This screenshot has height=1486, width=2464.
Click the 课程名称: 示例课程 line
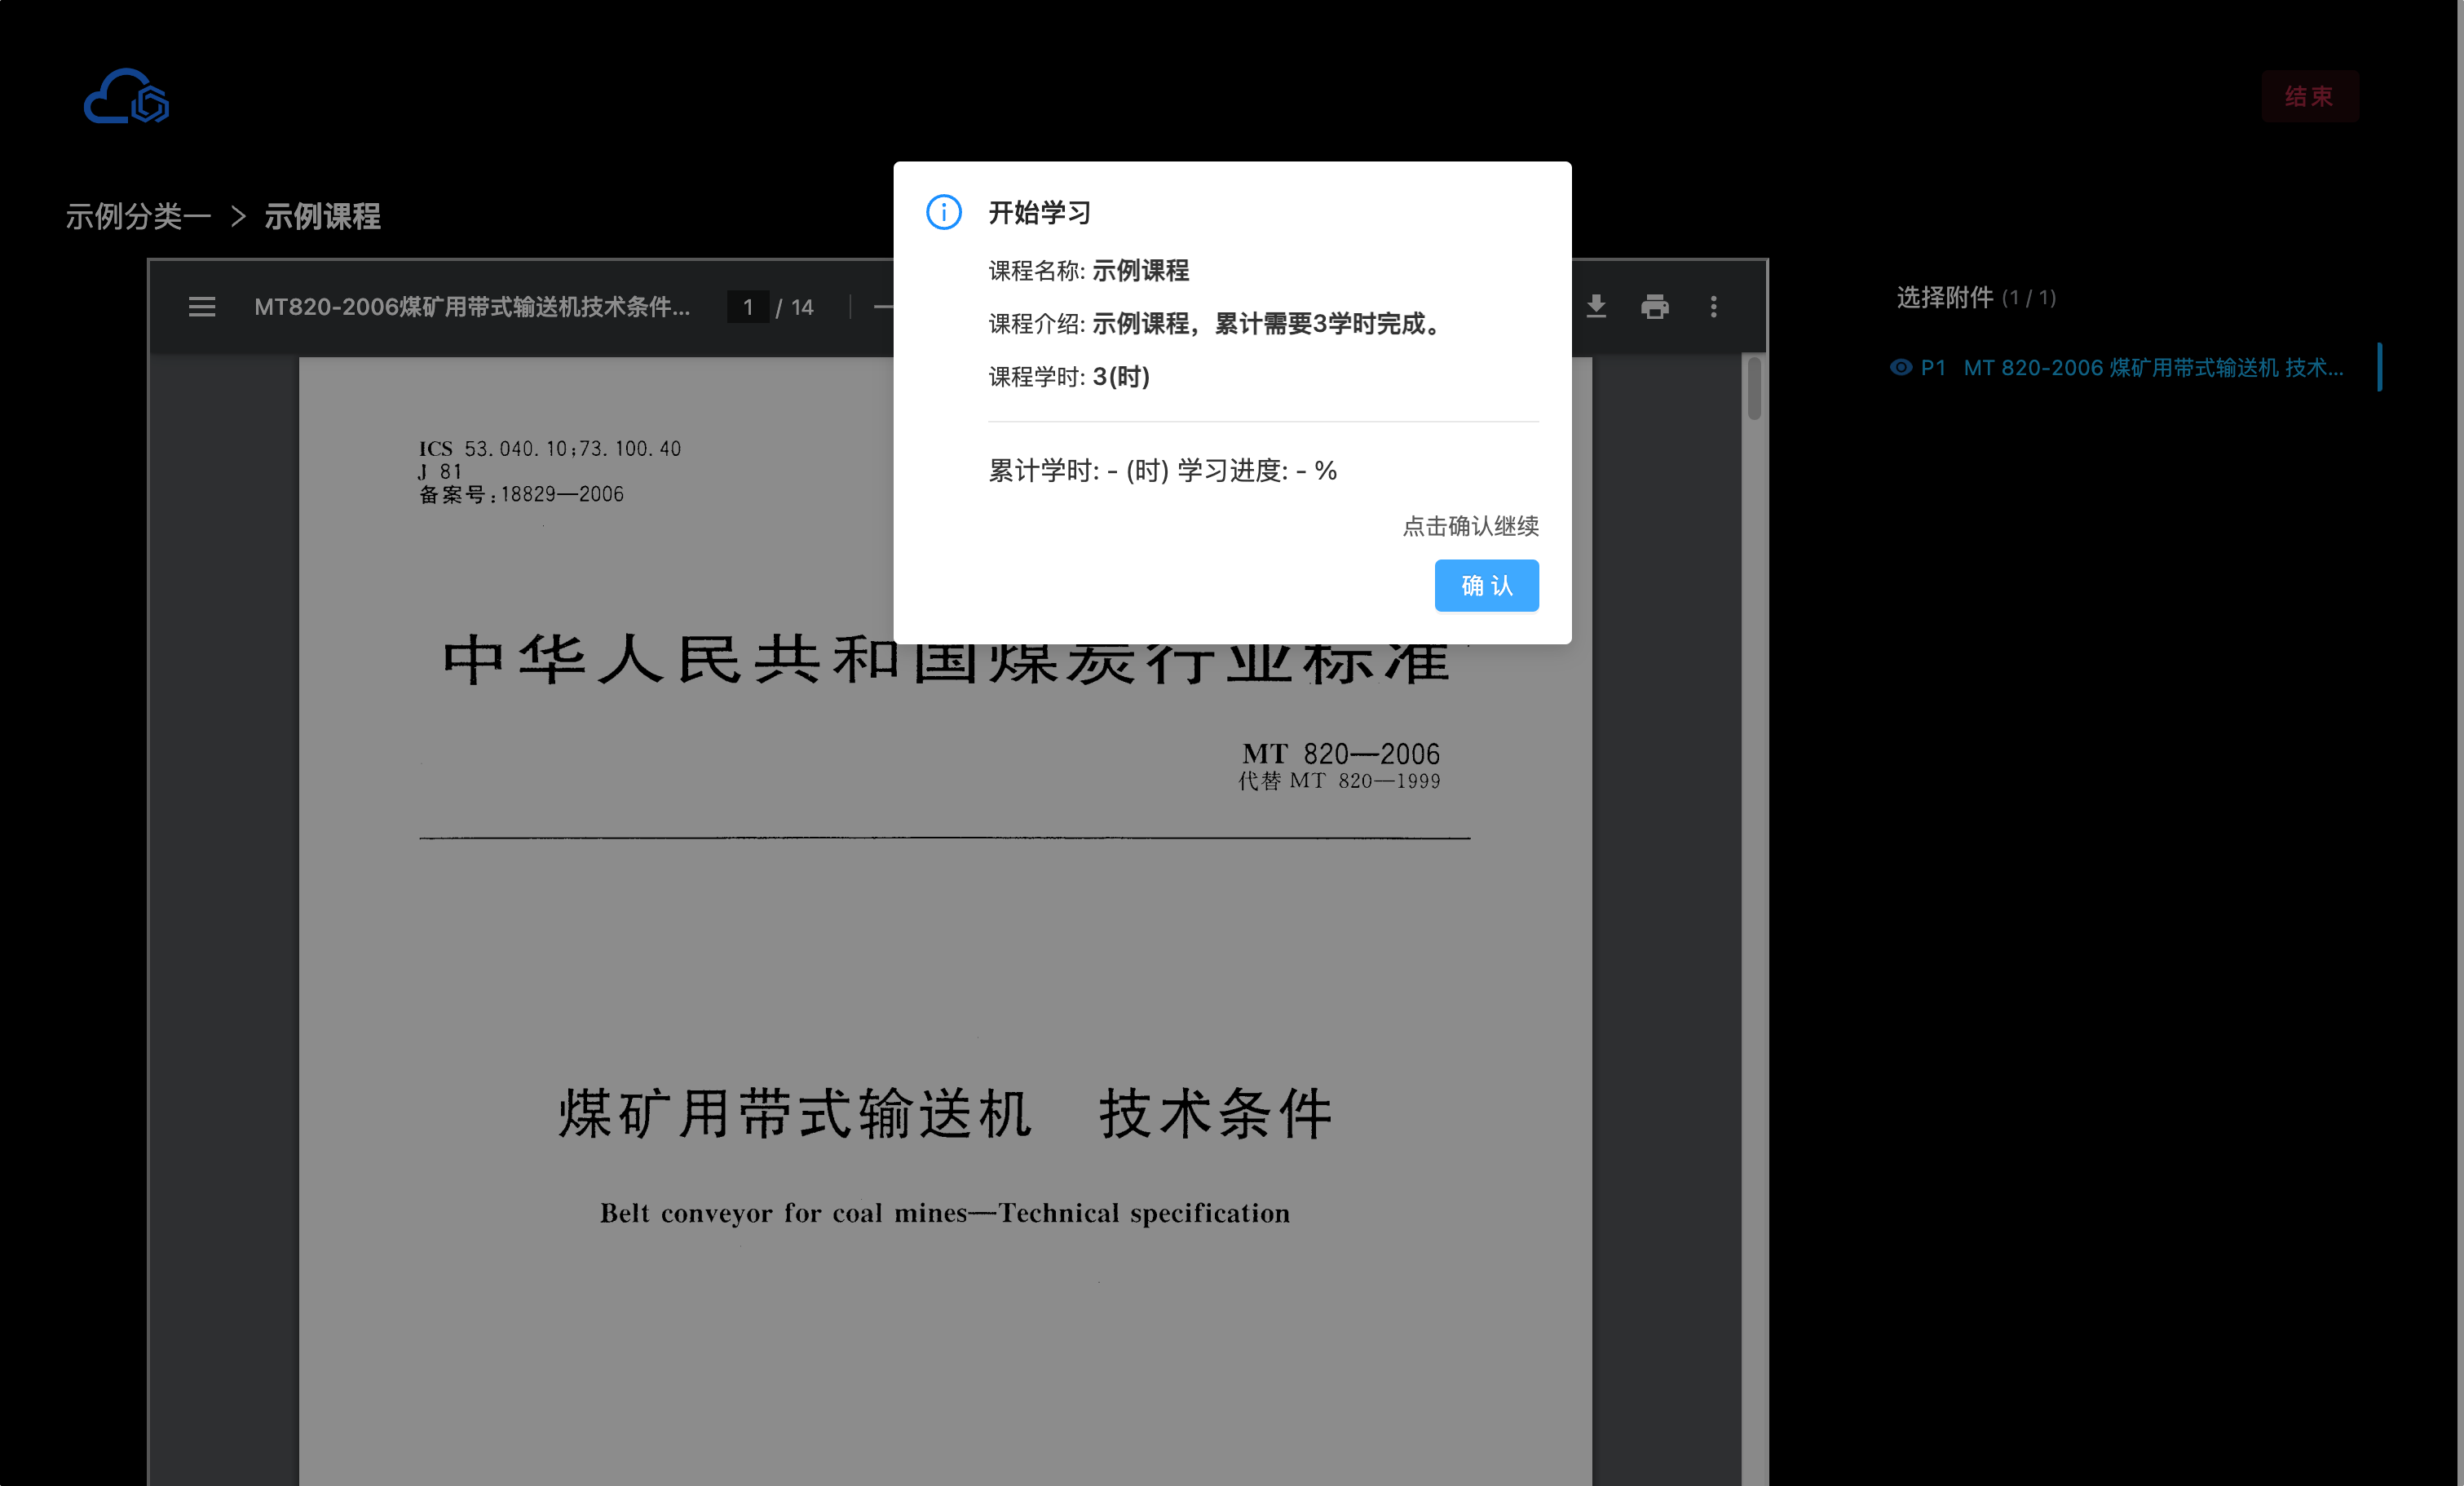click(x=1088, y=270)
